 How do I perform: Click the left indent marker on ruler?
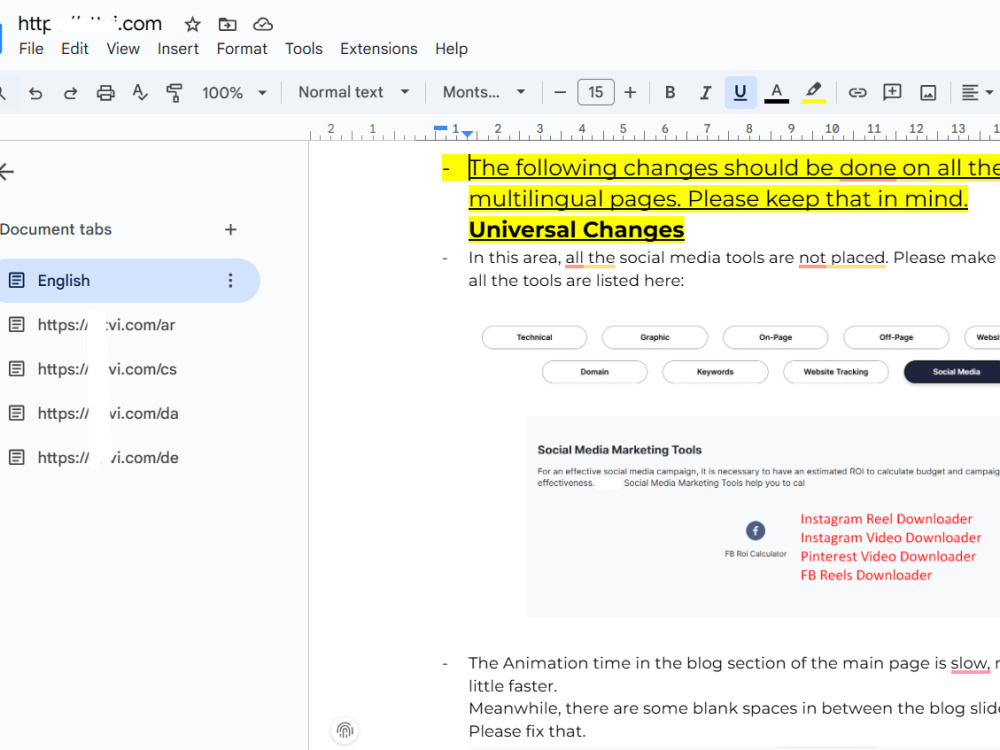click(x=467, y=133)
